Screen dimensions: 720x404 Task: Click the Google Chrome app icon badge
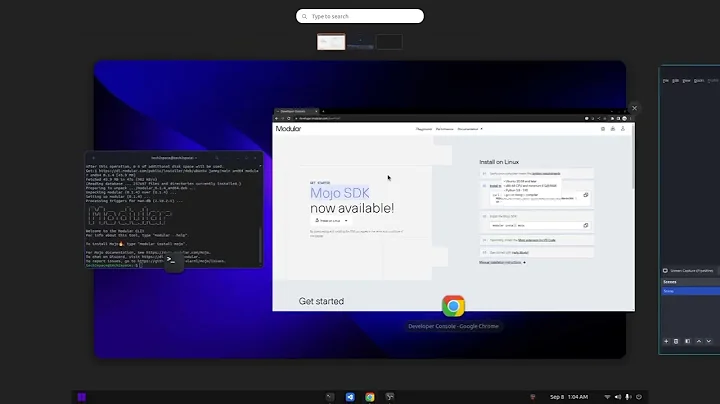453,306
